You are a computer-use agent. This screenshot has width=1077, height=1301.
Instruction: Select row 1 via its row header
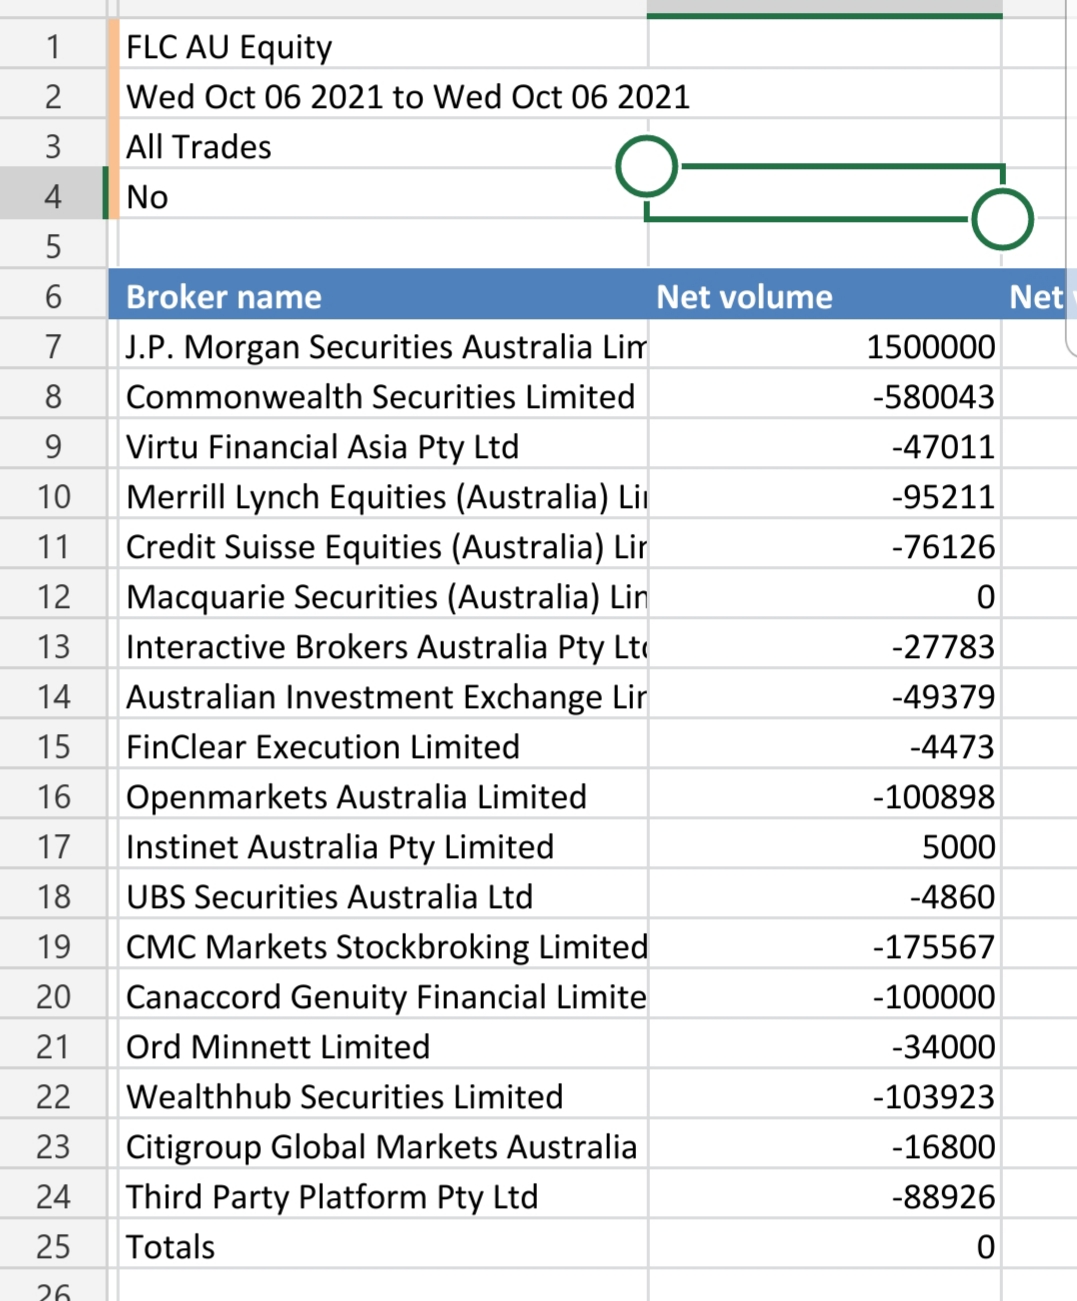point(53,46)
